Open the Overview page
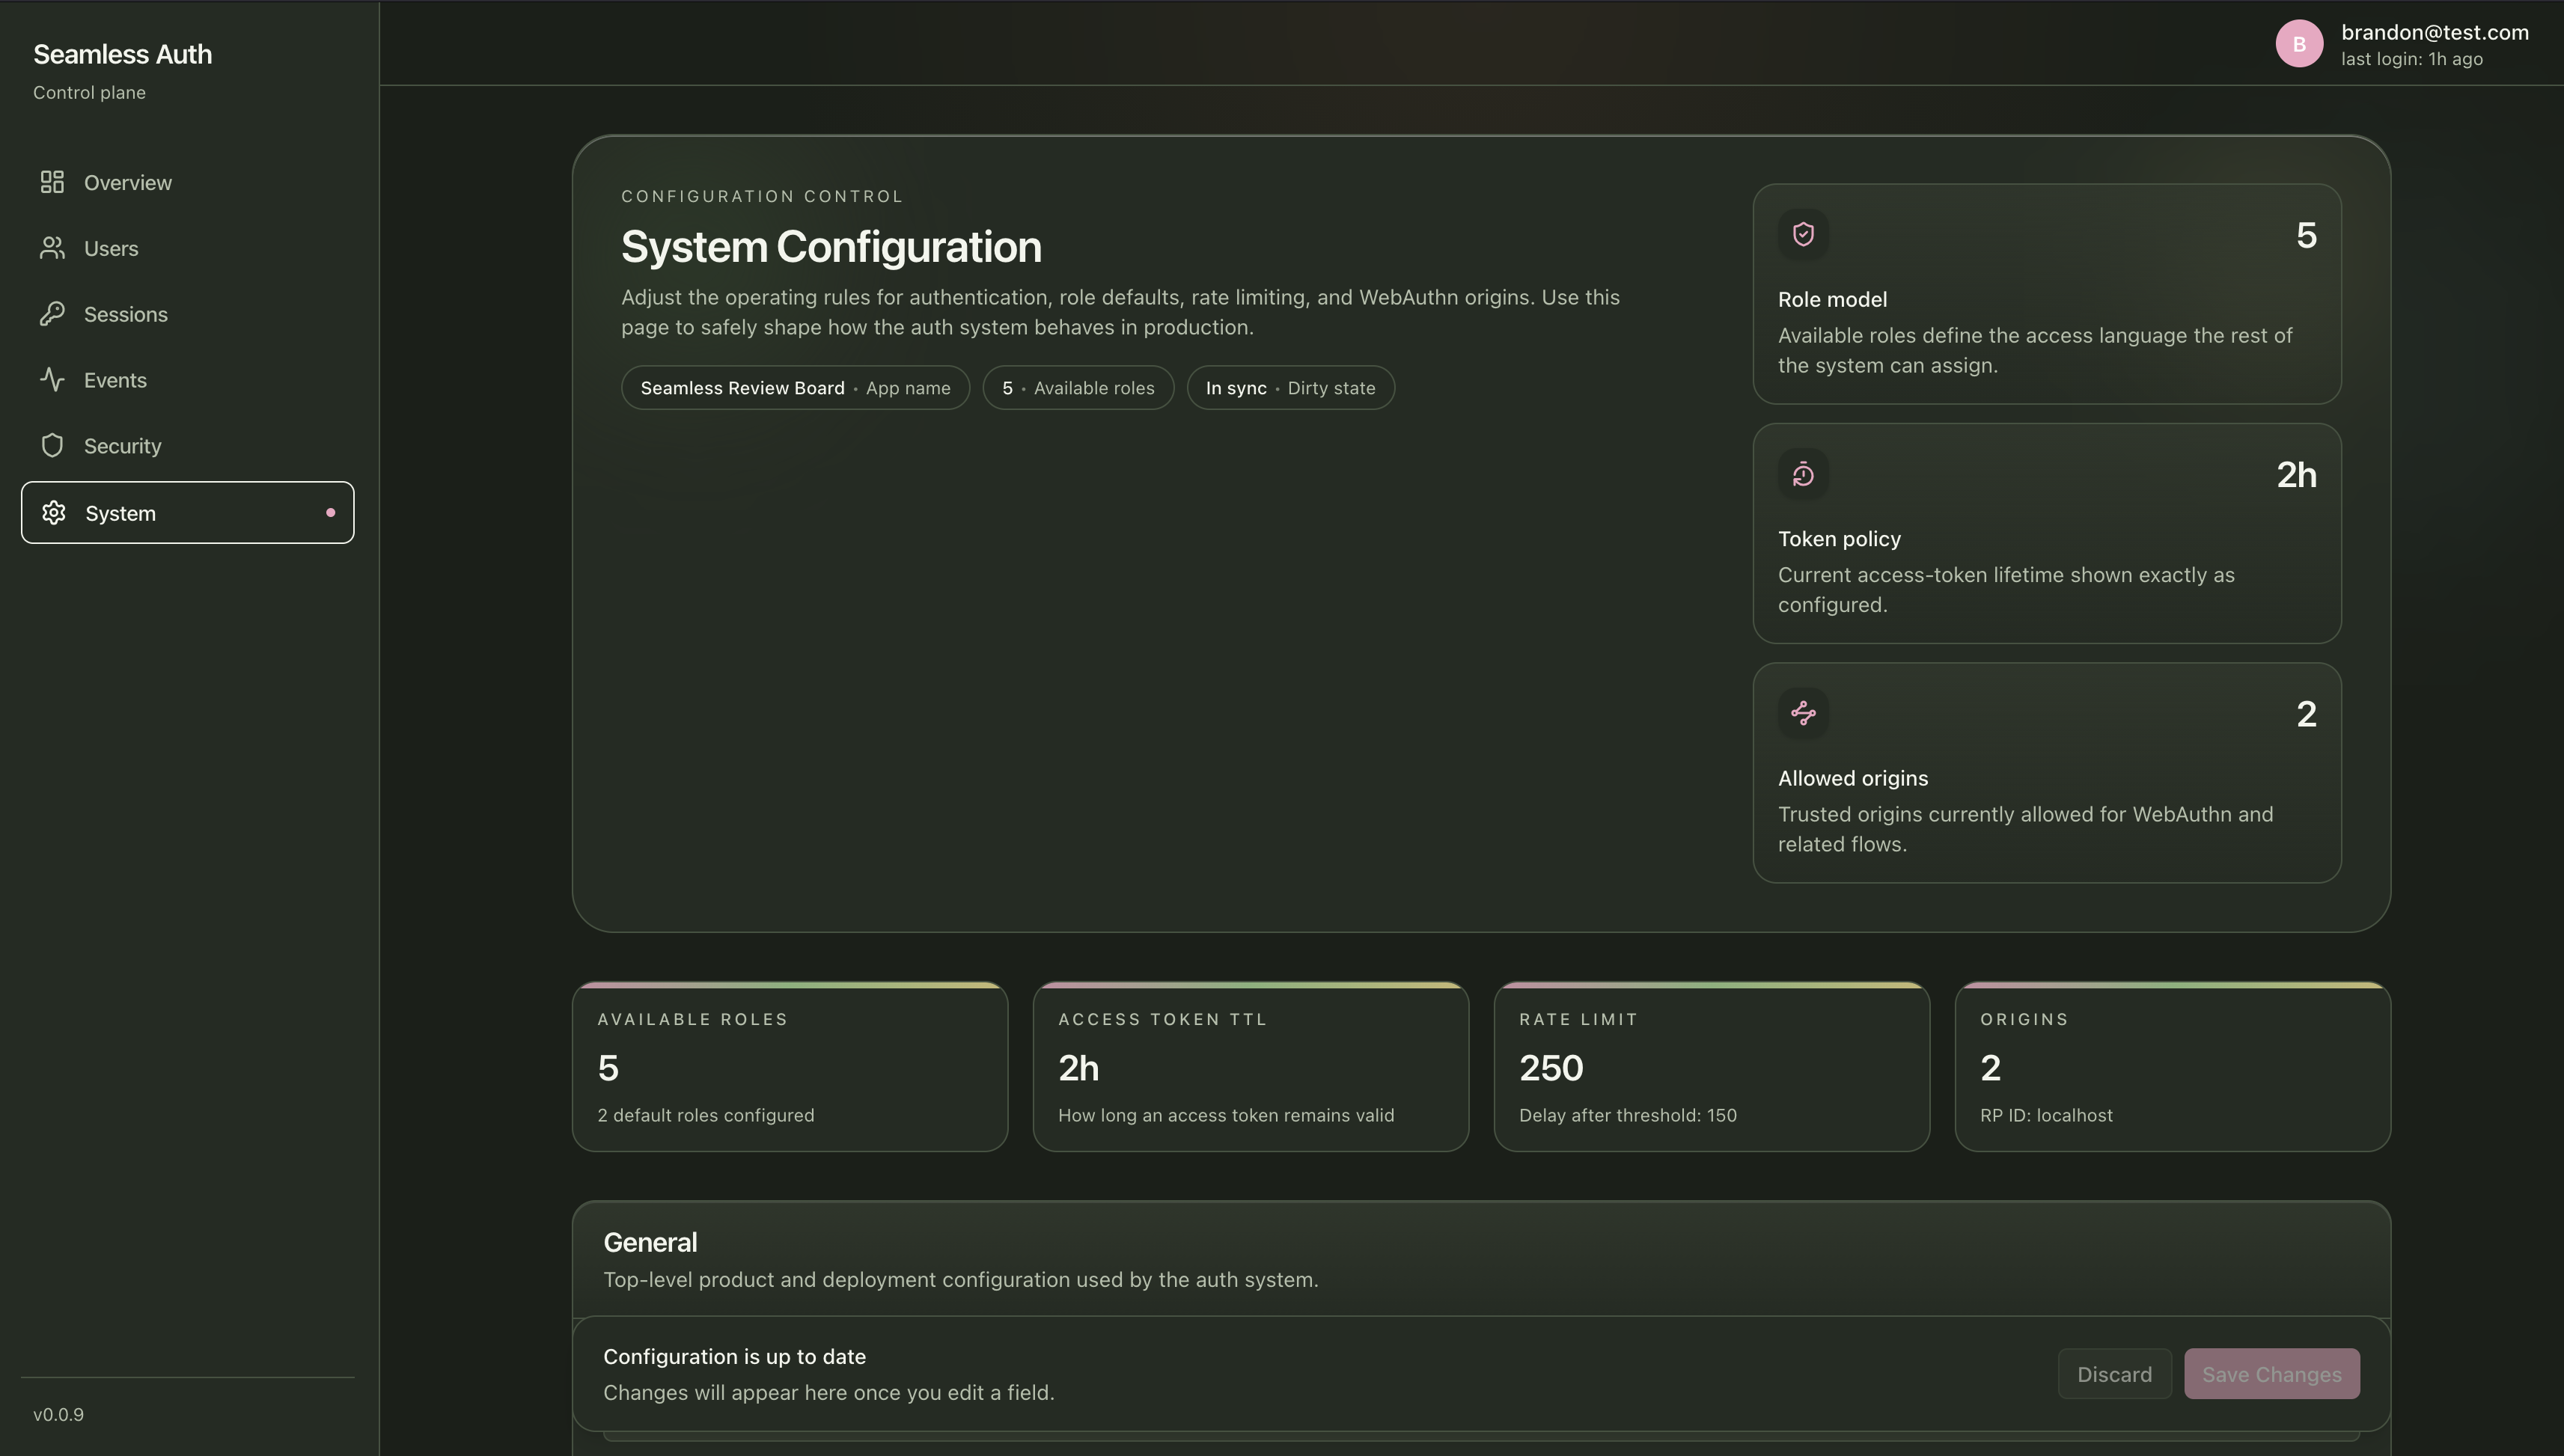The image size is (2564, 1456). tap(187, 182)
